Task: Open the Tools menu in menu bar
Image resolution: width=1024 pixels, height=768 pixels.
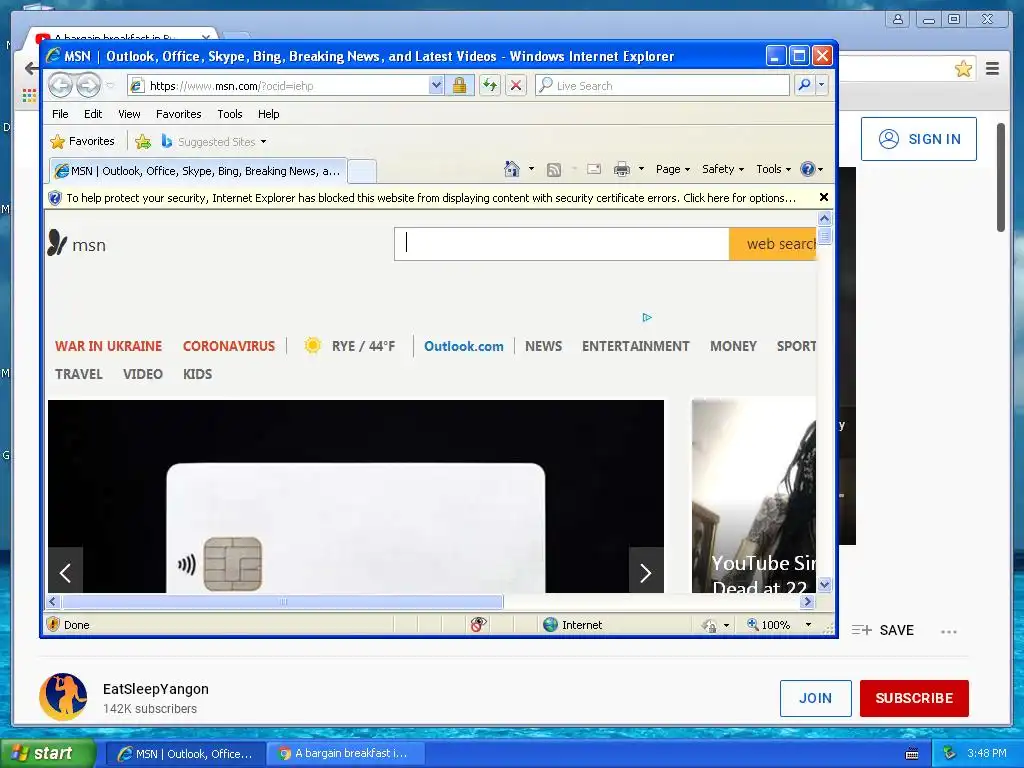Action: click(x=230, y=114)
